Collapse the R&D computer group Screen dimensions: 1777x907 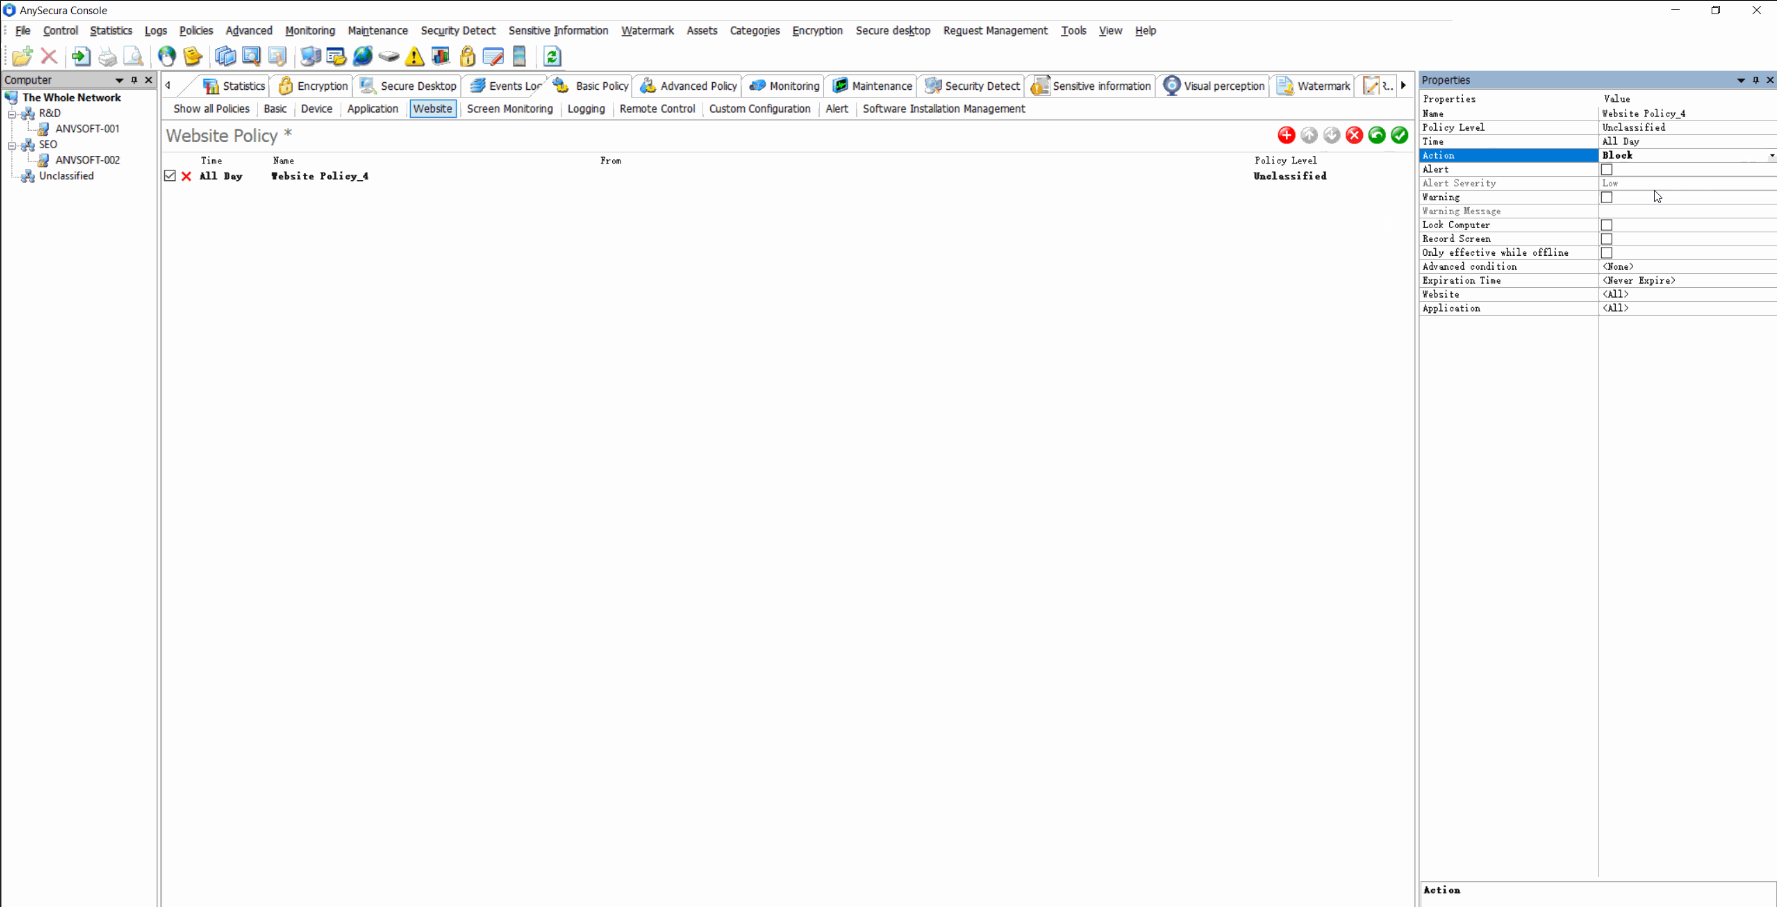coord(13,113)
